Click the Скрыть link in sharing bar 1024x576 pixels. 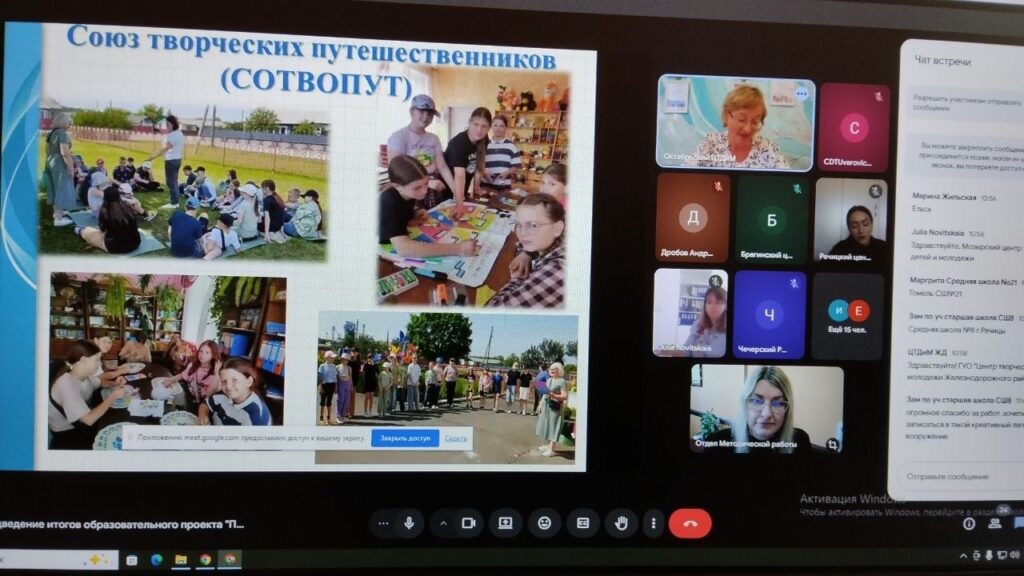point(456,438)
